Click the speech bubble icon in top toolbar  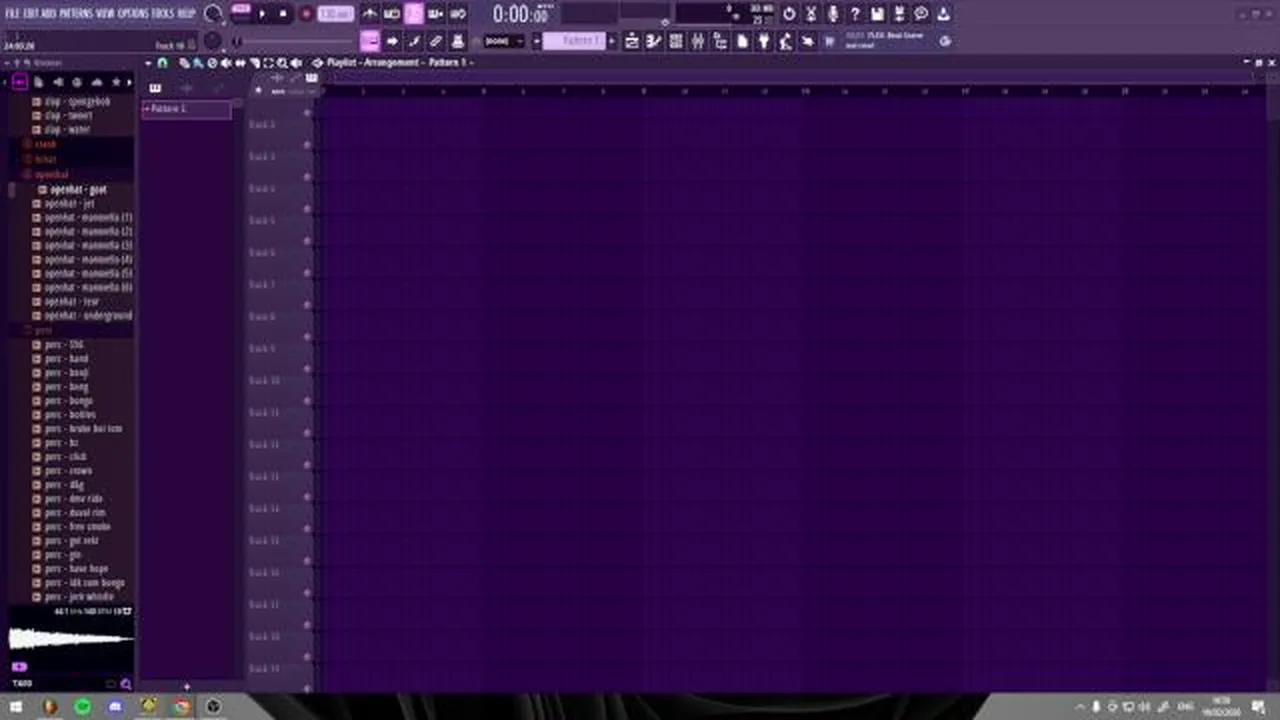coord(921,14)
